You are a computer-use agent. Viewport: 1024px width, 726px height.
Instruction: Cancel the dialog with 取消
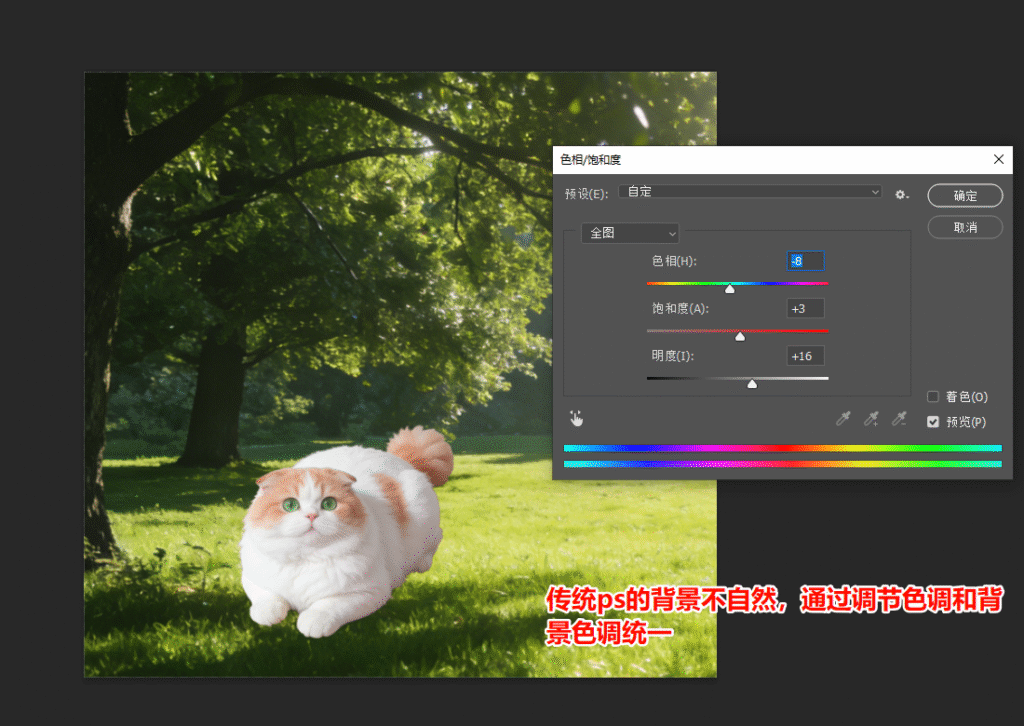(964, 227)
